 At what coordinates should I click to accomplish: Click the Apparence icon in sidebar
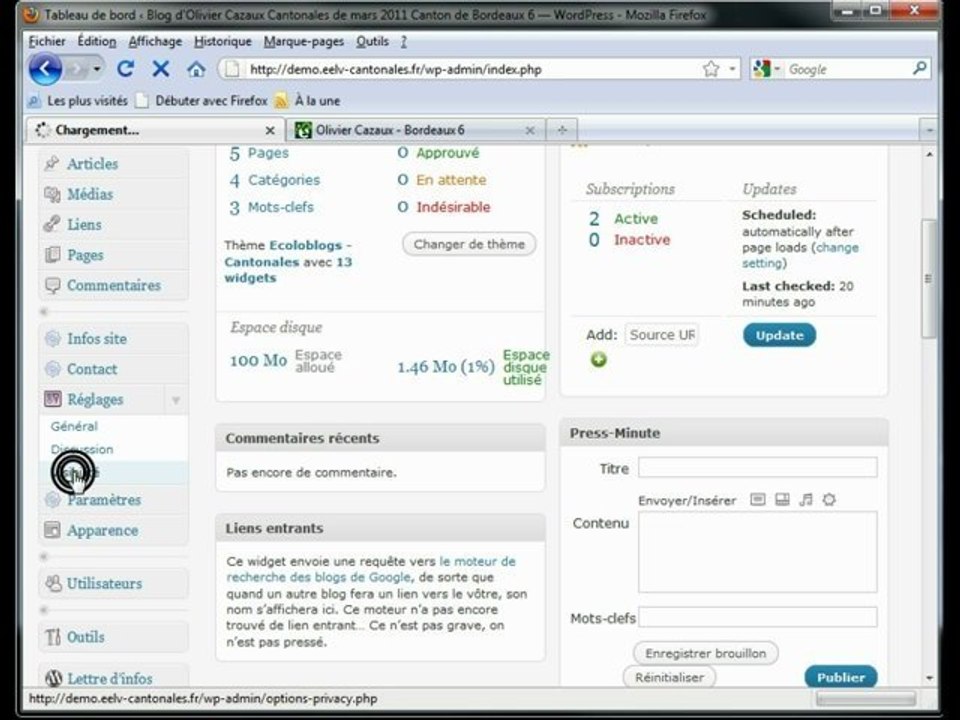(53, 530)
